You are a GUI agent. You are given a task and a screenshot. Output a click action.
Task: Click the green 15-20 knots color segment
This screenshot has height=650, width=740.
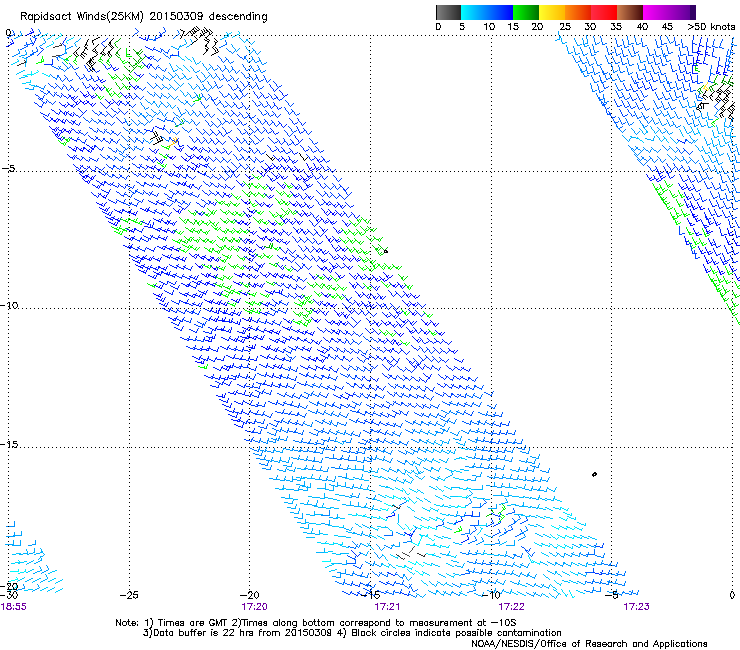tap(526, 12)
